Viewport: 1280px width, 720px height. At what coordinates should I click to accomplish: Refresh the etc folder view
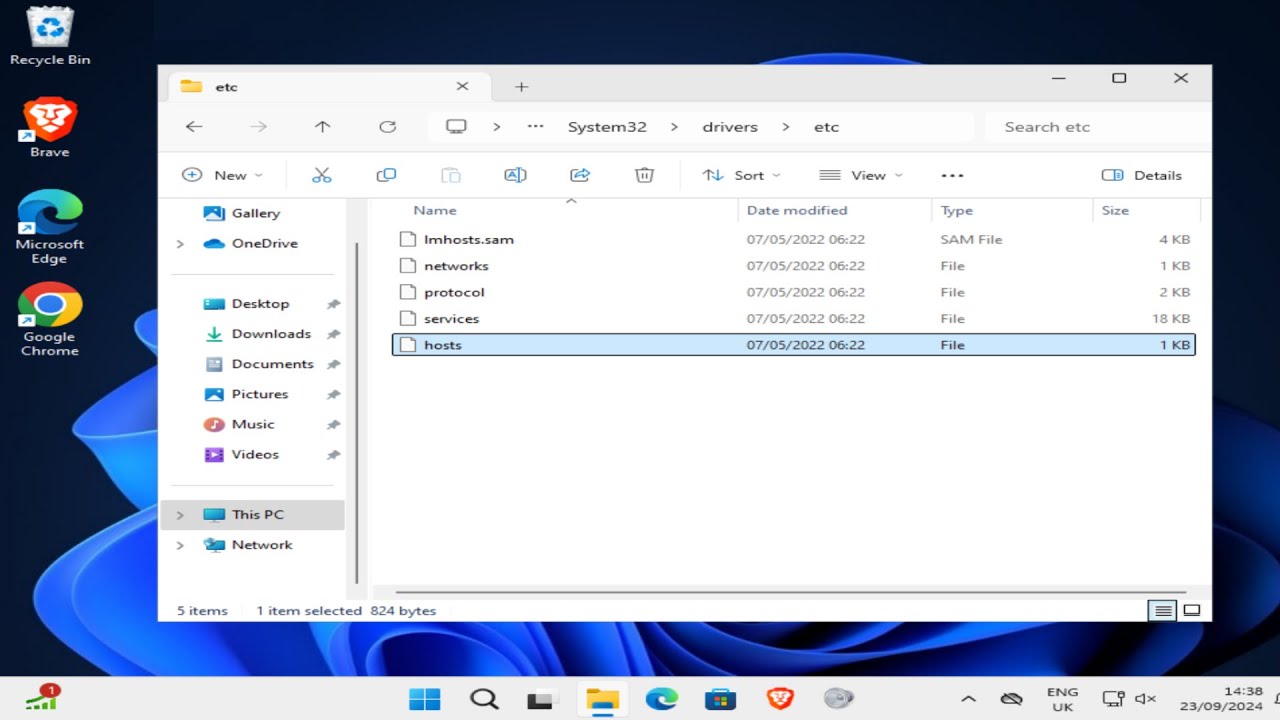[387, 127]
